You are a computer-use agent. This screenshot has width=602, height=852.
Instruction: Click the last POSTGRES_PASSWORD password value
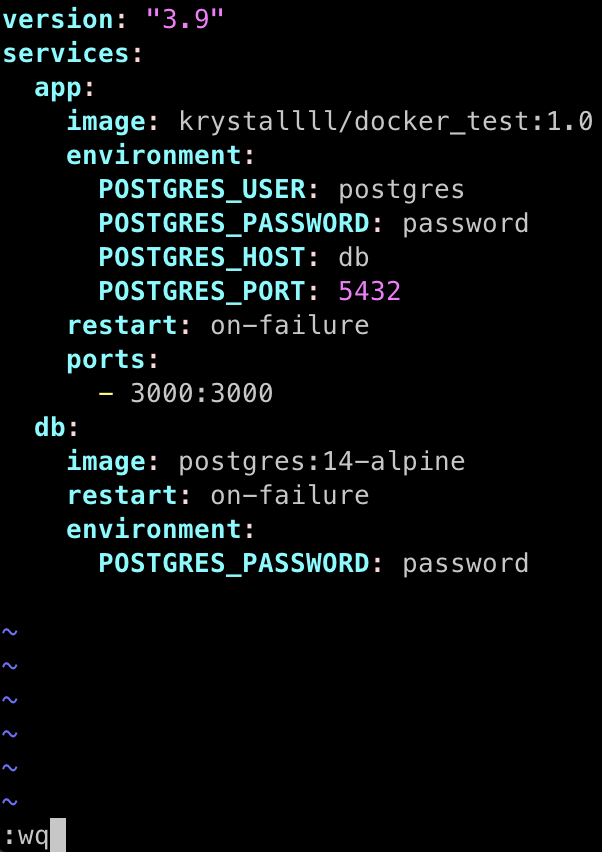tap(466, 563)
